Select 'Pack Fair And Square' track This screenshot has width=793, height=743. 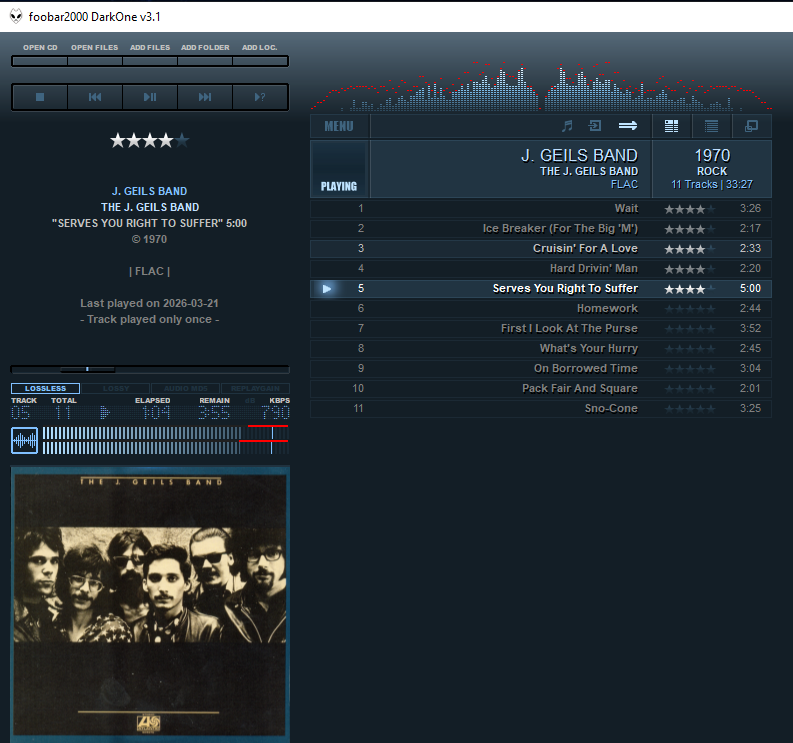click(541, 388)
